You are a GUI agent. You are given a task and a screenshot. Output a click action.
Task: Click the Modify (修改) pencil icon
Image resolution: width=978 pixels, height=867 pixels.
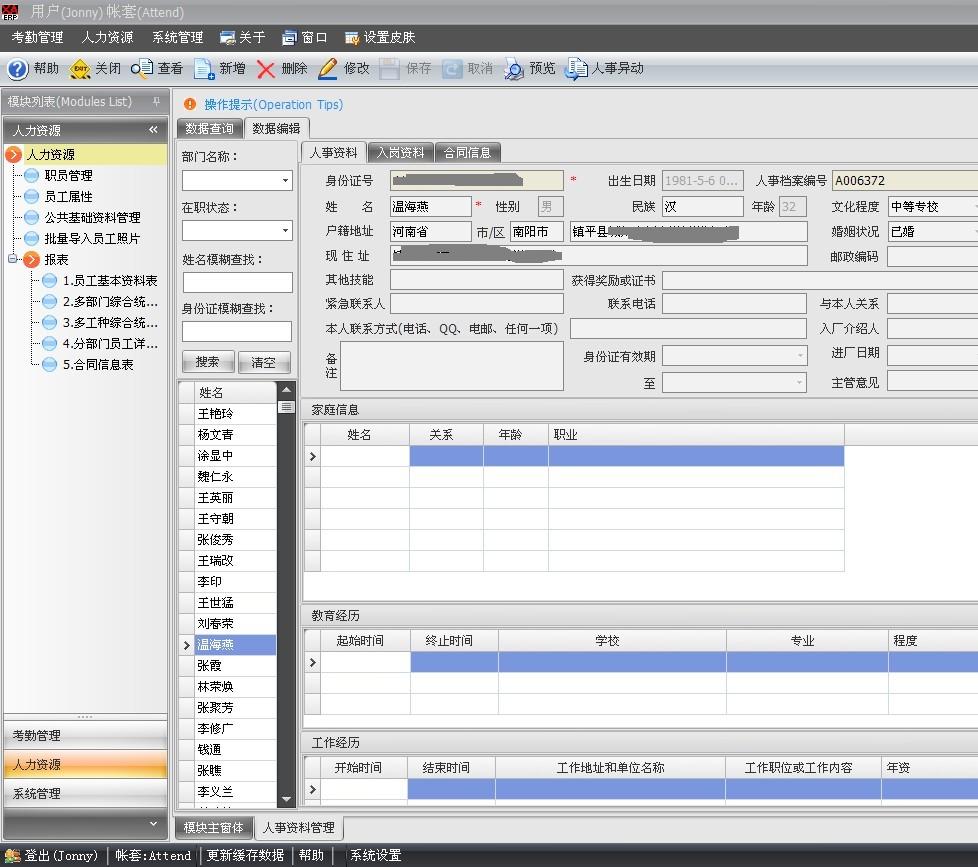pyautogui.click(x=328, y=69)
